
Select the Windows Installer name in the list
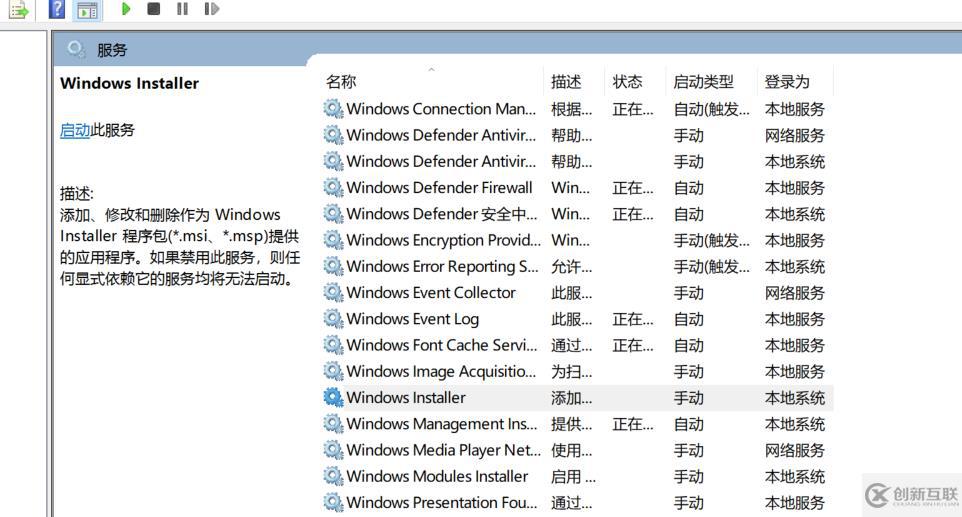(406, 398)
